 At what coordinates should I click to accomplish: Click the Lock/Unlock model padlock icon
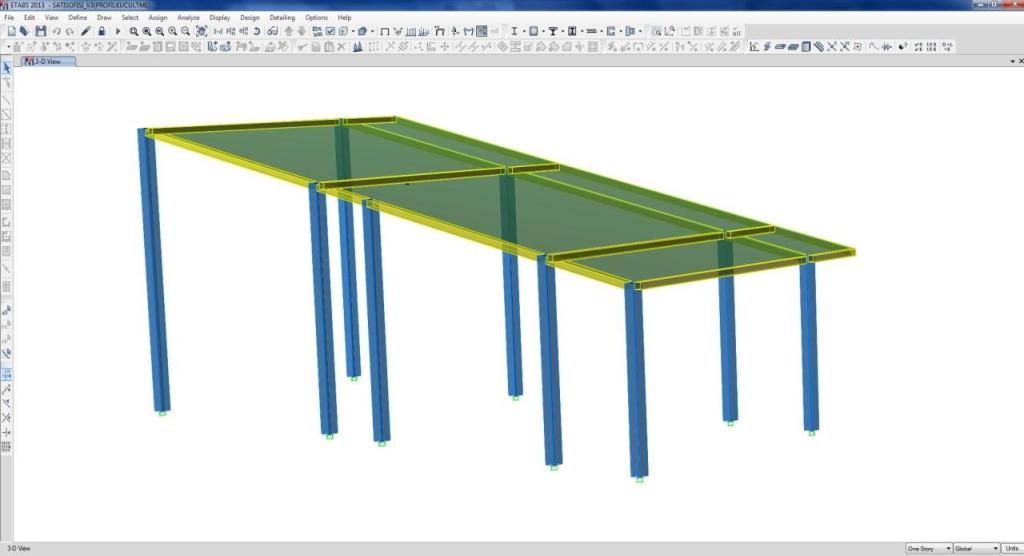102,31
